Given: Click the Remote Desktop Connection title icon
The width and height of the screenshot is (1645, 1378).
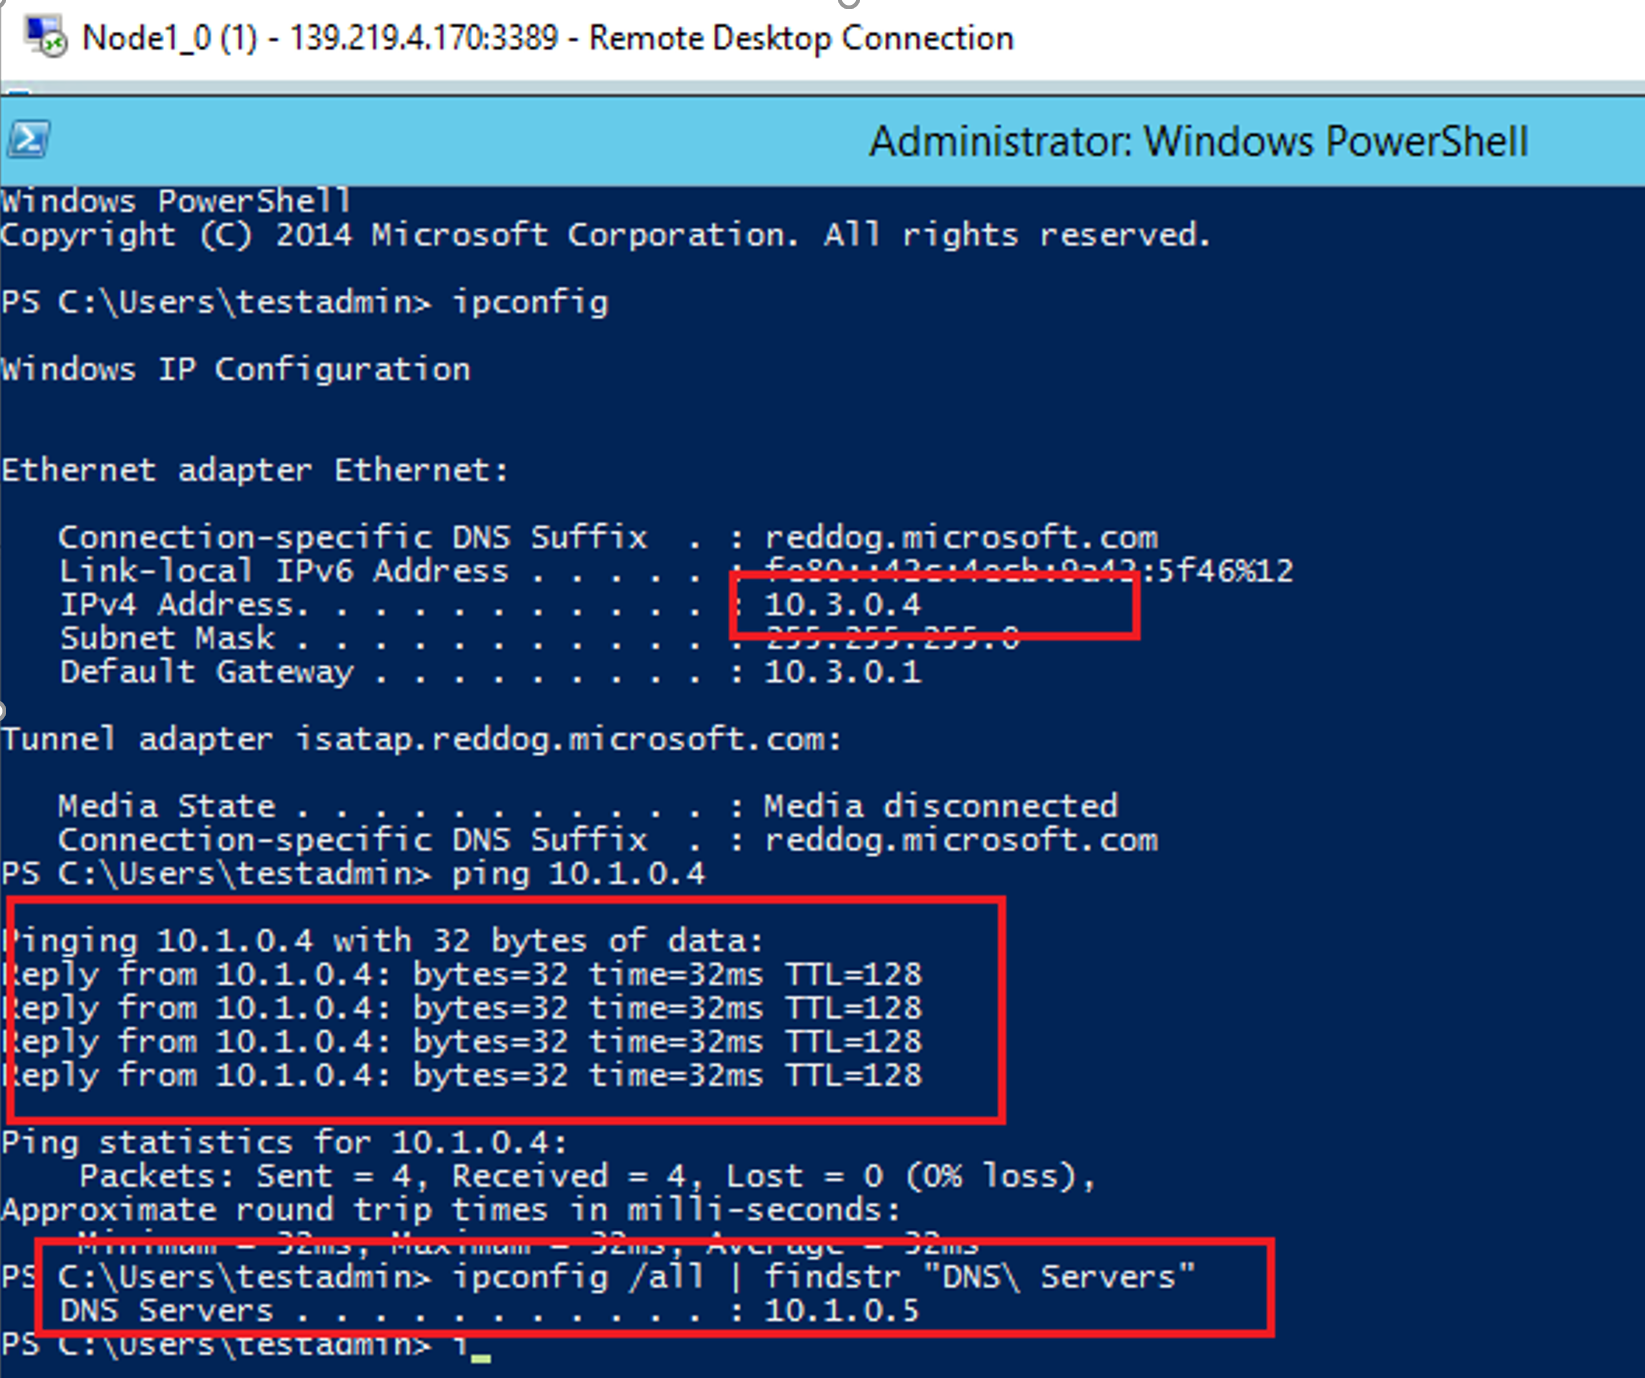Looking at the screenshot, I should coord(45,37).
